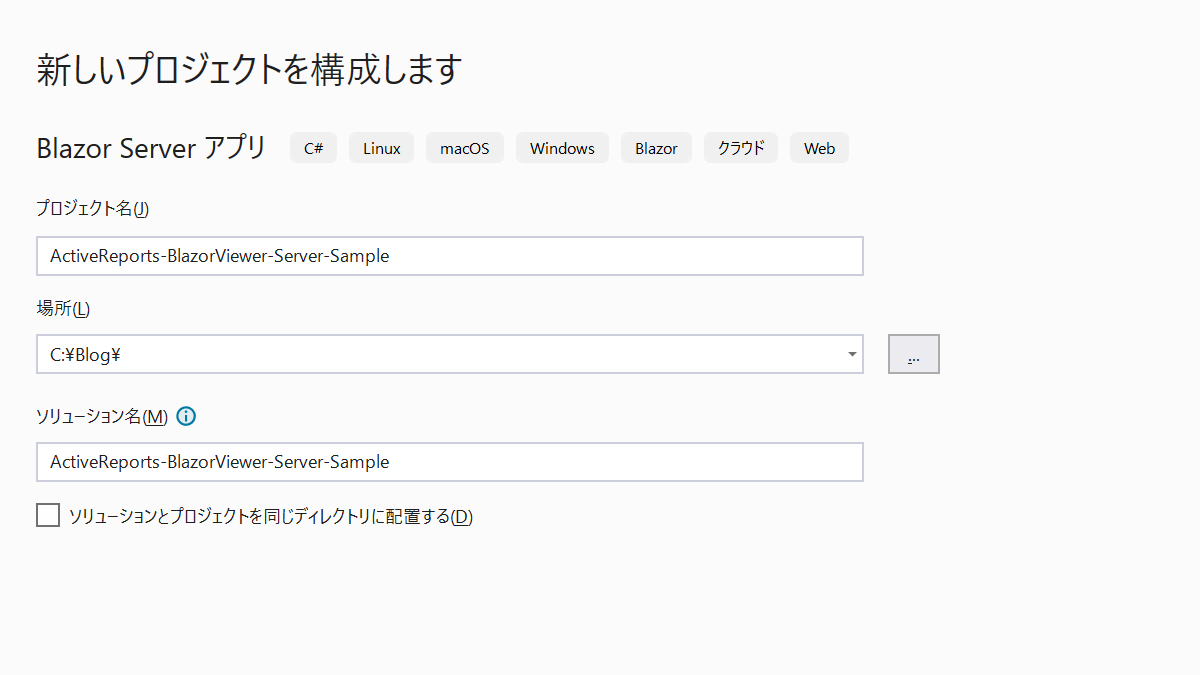This screenshot has height=675, width=1200.
Task: Focus the project name input field
Action: point(450,256)
